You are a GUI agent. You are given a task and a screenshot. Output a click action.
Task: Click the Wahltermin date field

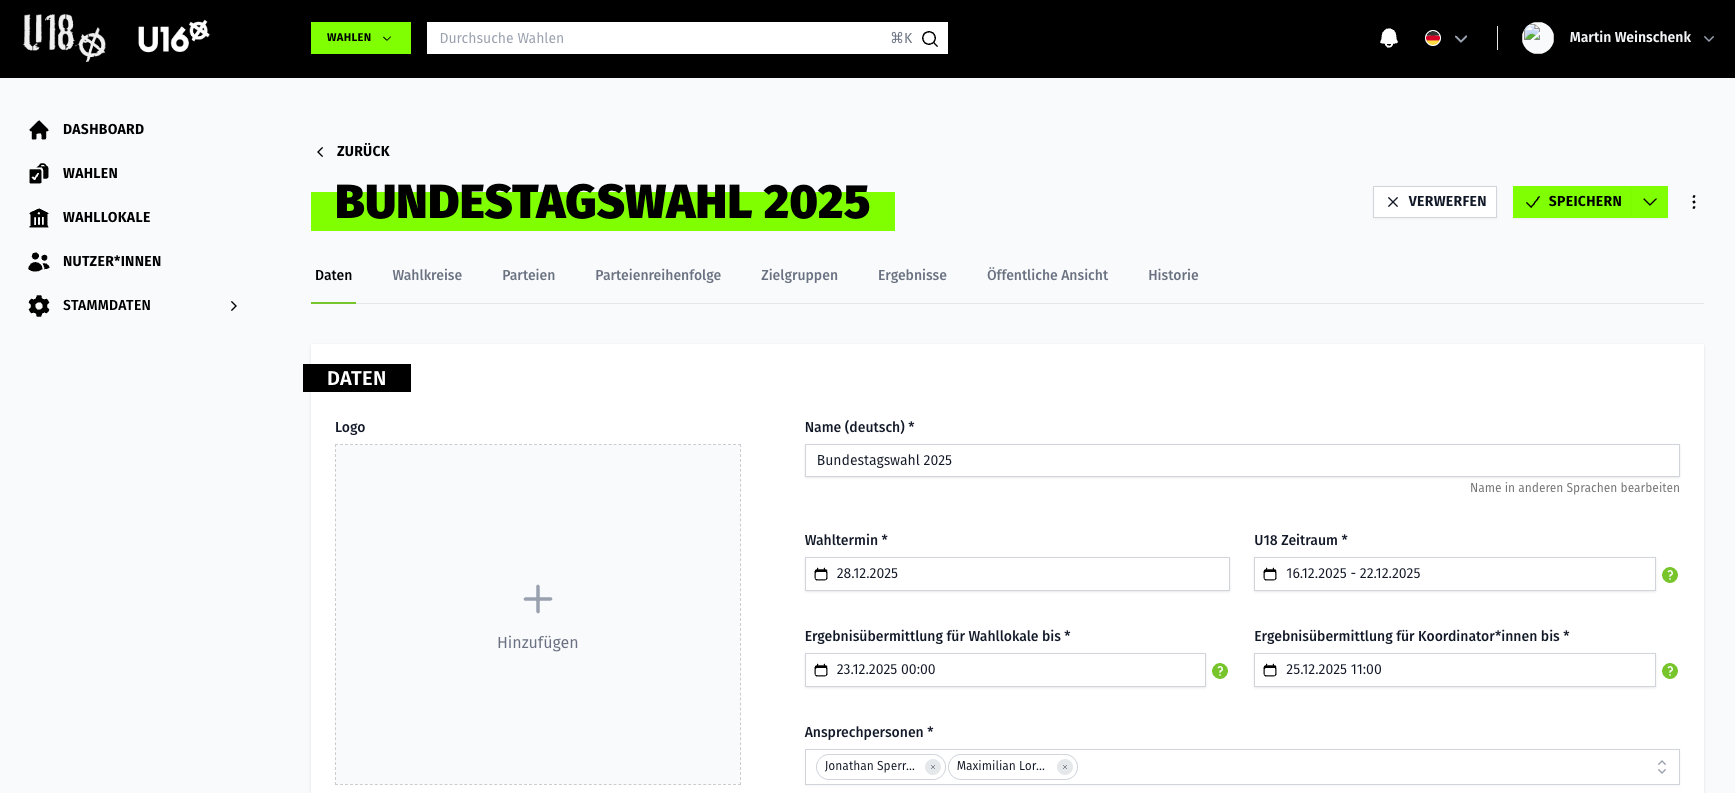(x=1017, y=574)
